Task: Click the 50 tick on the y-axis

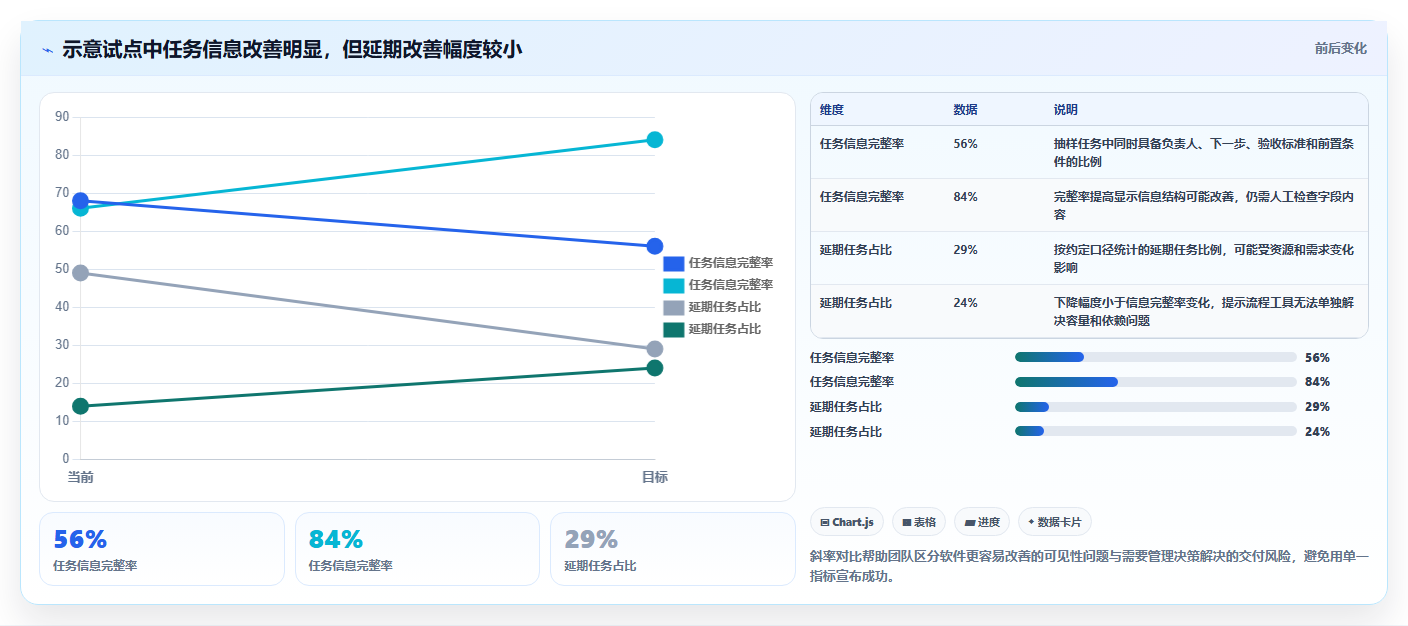Action: pos(62,269)
